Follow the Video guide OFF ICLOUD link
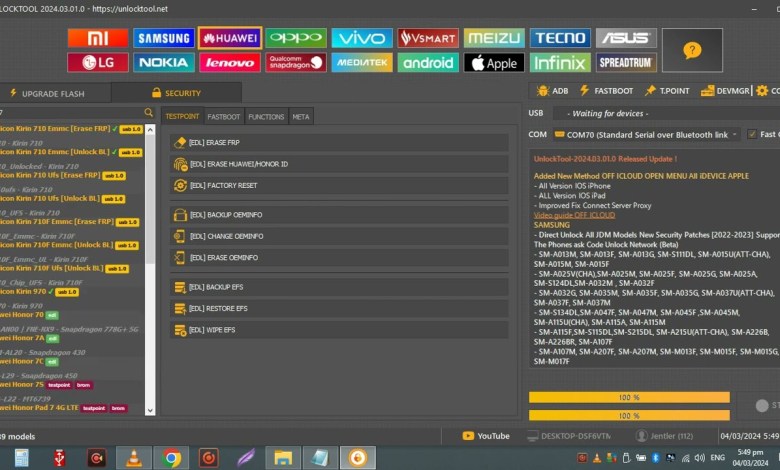780x470 pixels. (574, 215)
